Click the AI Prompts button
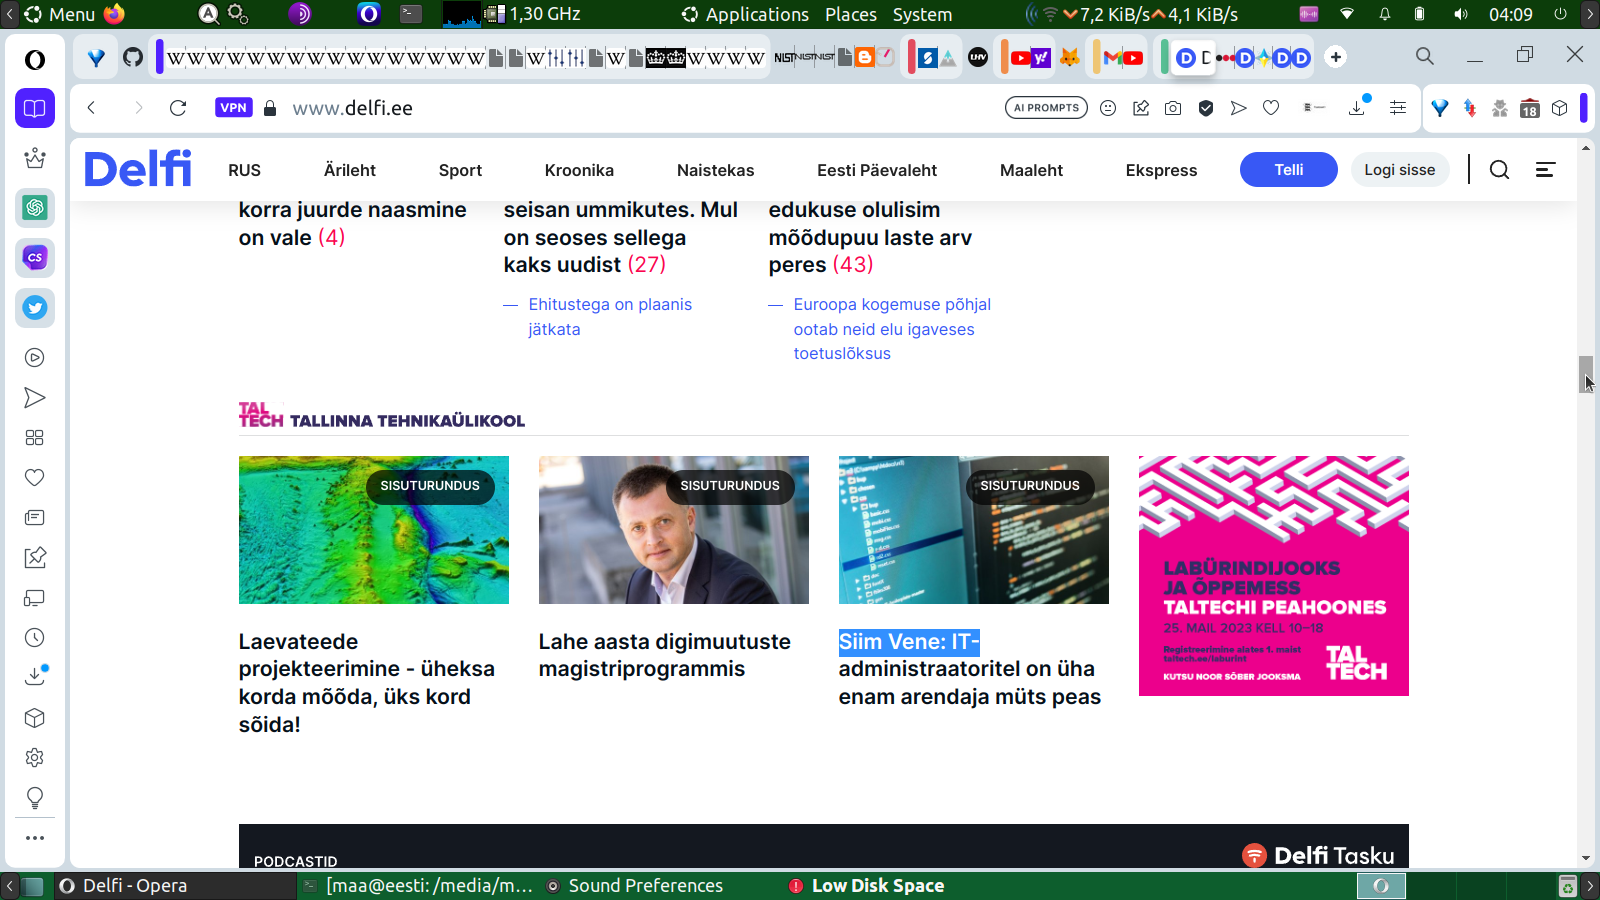 (1046, 108)
